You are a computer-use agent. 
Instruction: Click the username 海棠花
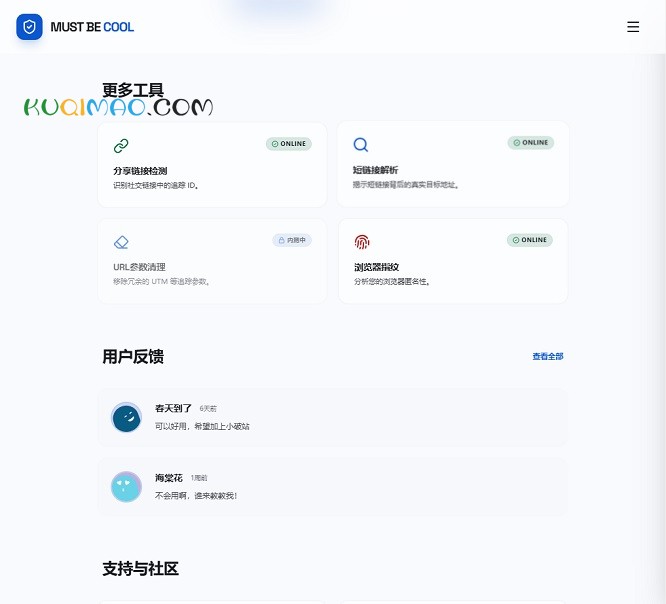[169, 478]
